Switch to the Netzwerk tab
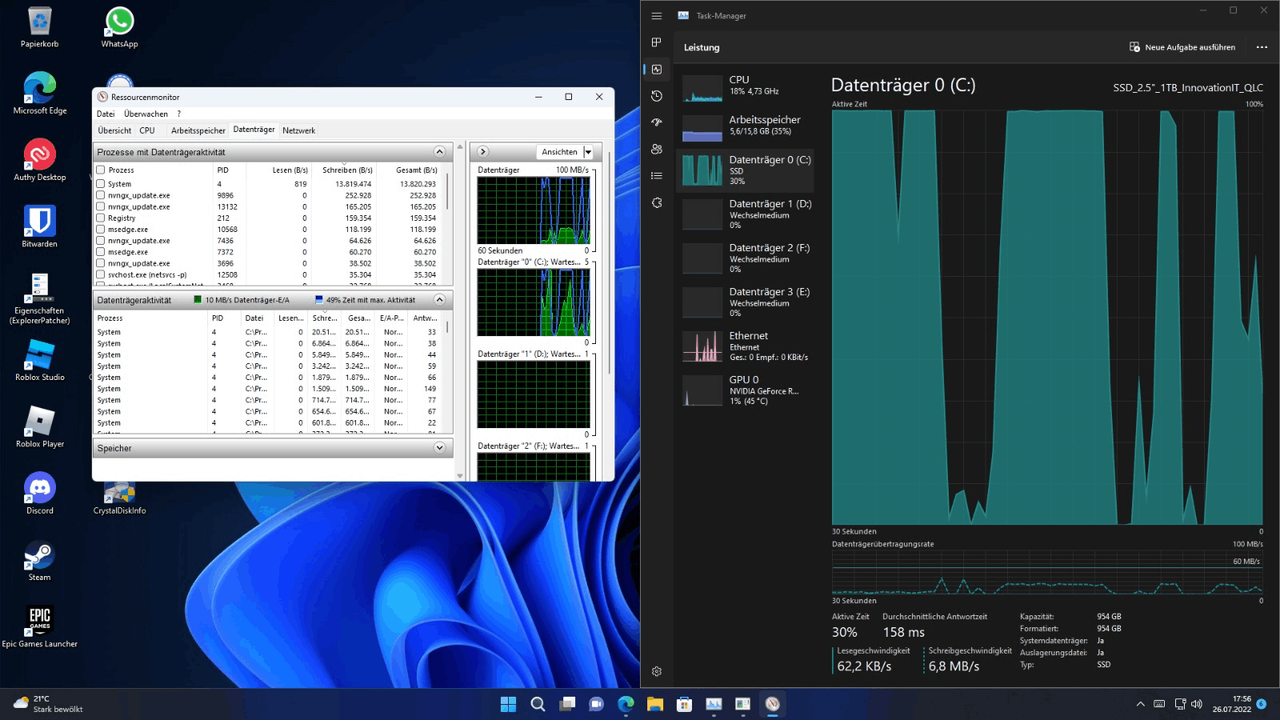 pos(298,130)
